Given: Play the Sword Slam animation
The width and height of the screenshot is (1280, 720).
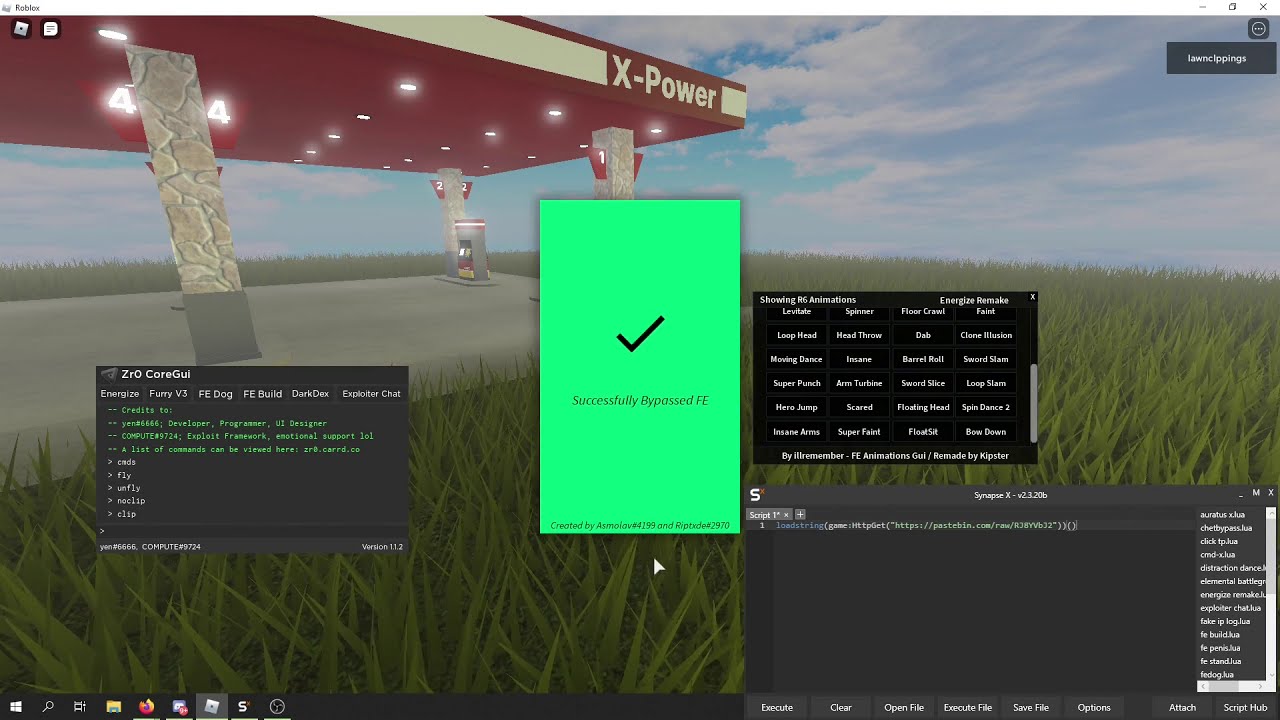Looking at the screenshot, I should pos(986,359).
